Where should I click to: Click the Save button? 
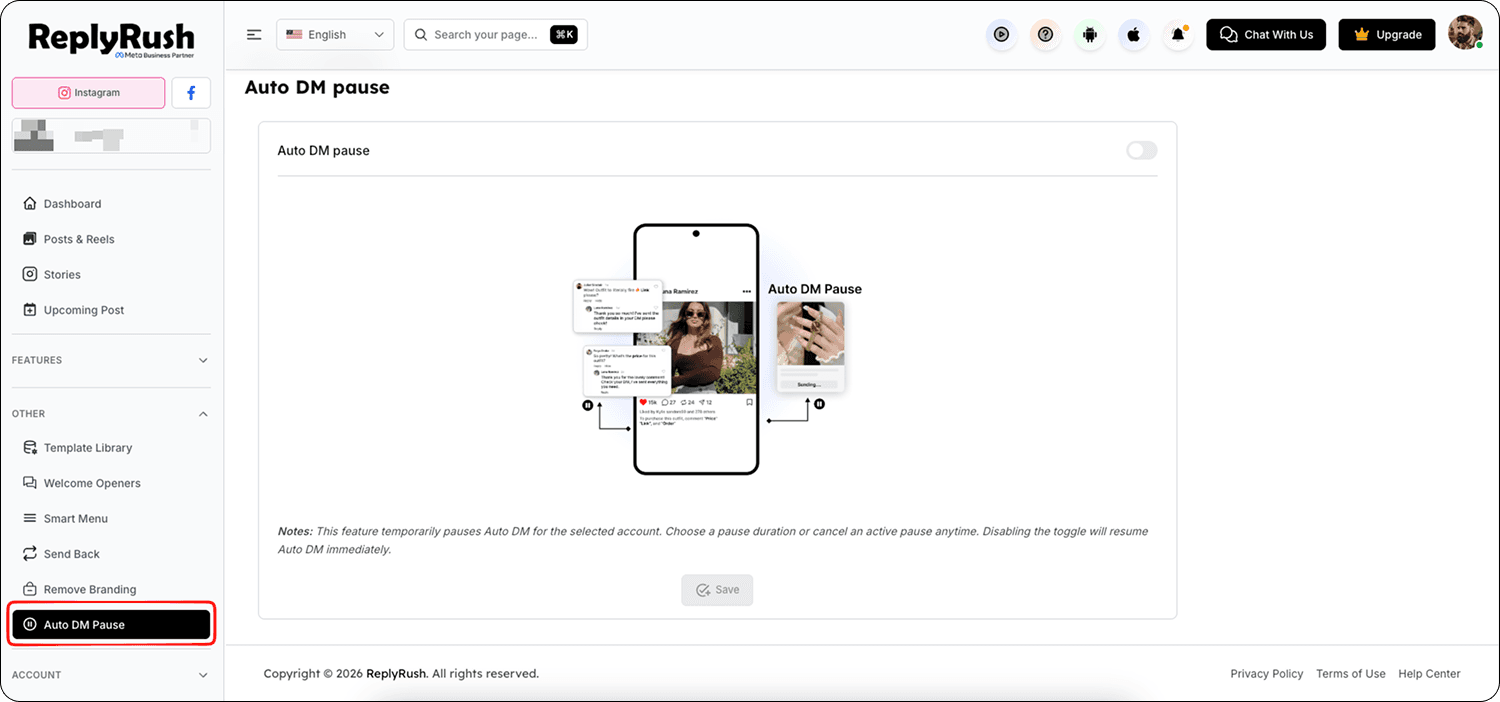[x=717, y=590]
